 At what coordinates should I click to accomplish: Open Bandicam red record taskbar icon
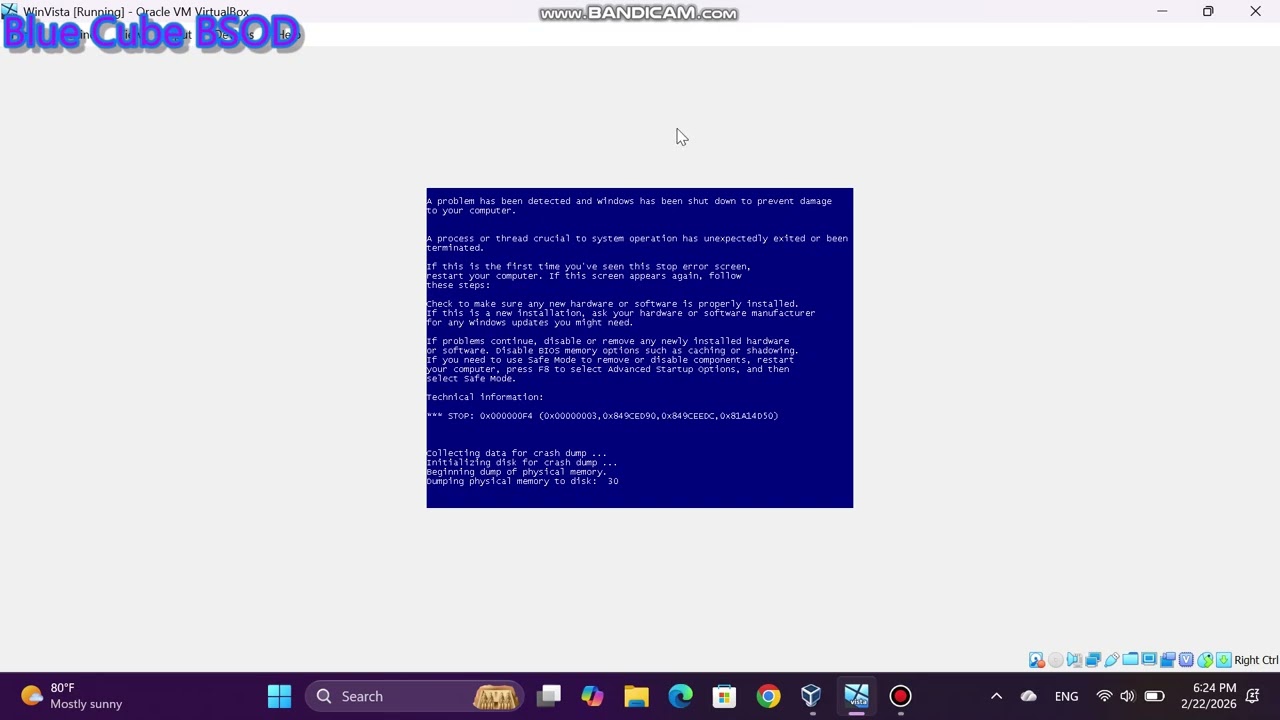(x=900, y=696)
